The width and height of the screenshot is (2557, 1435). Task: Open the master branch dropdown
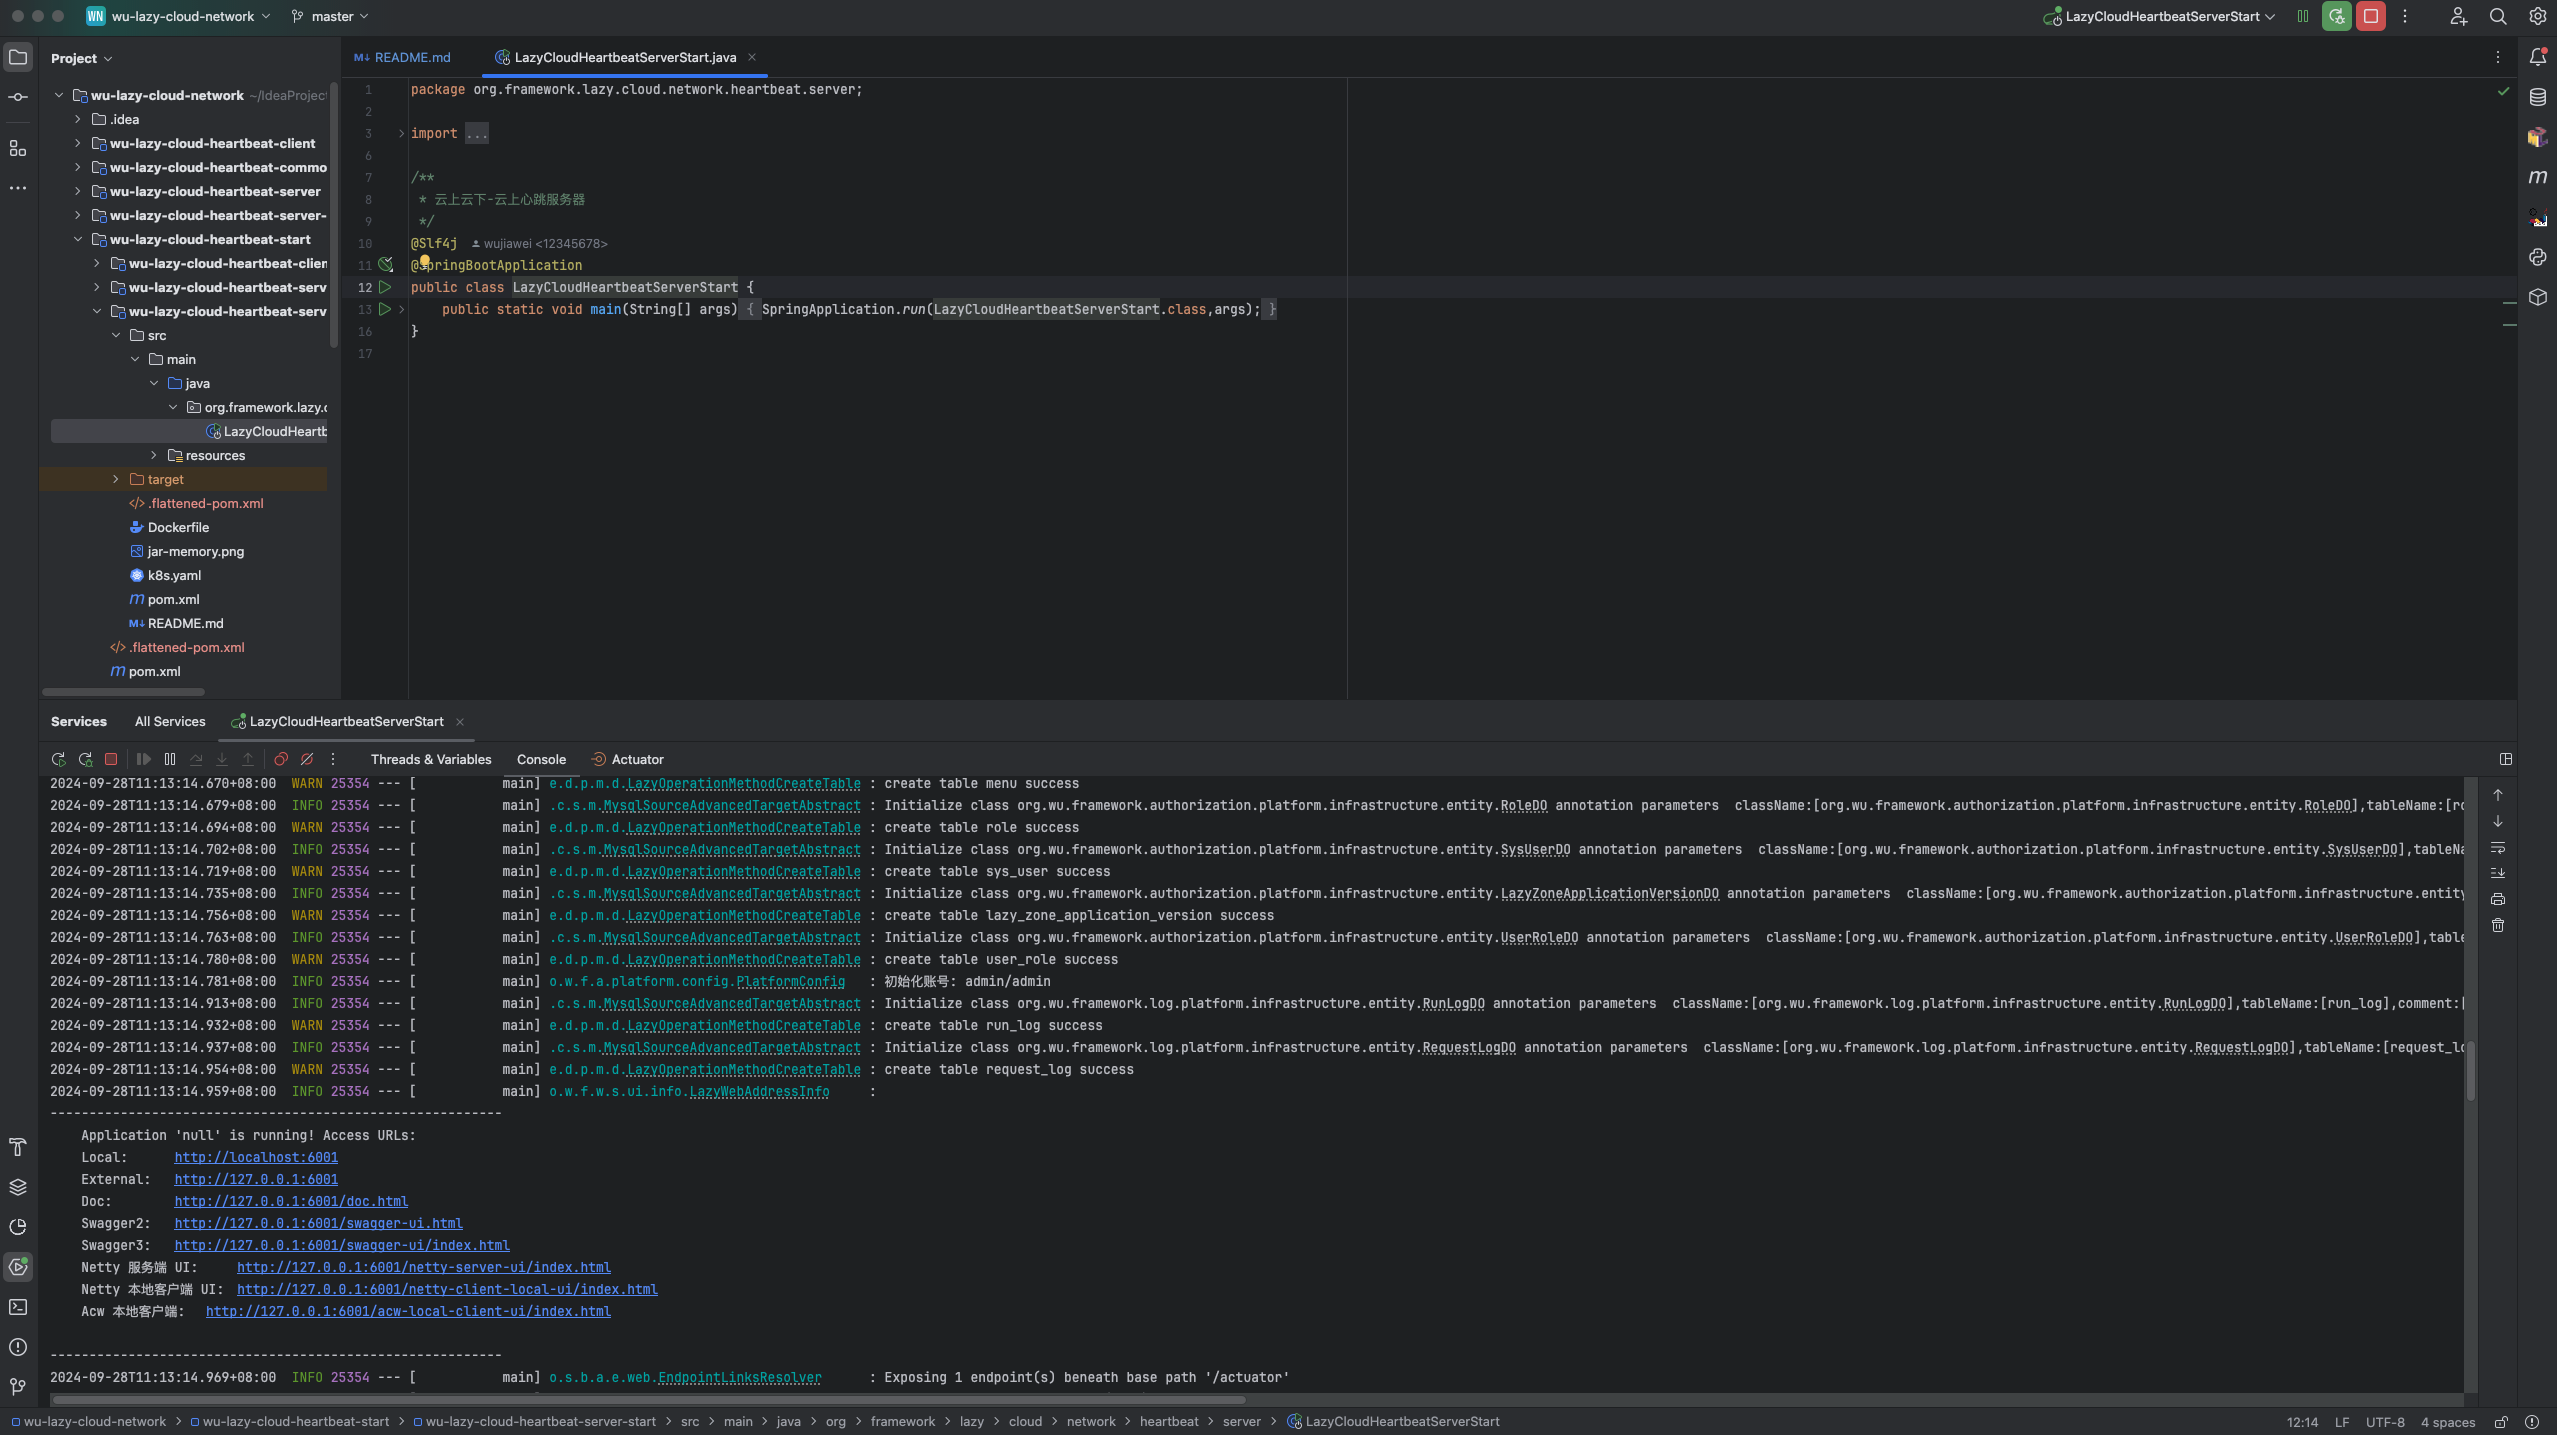331,16
